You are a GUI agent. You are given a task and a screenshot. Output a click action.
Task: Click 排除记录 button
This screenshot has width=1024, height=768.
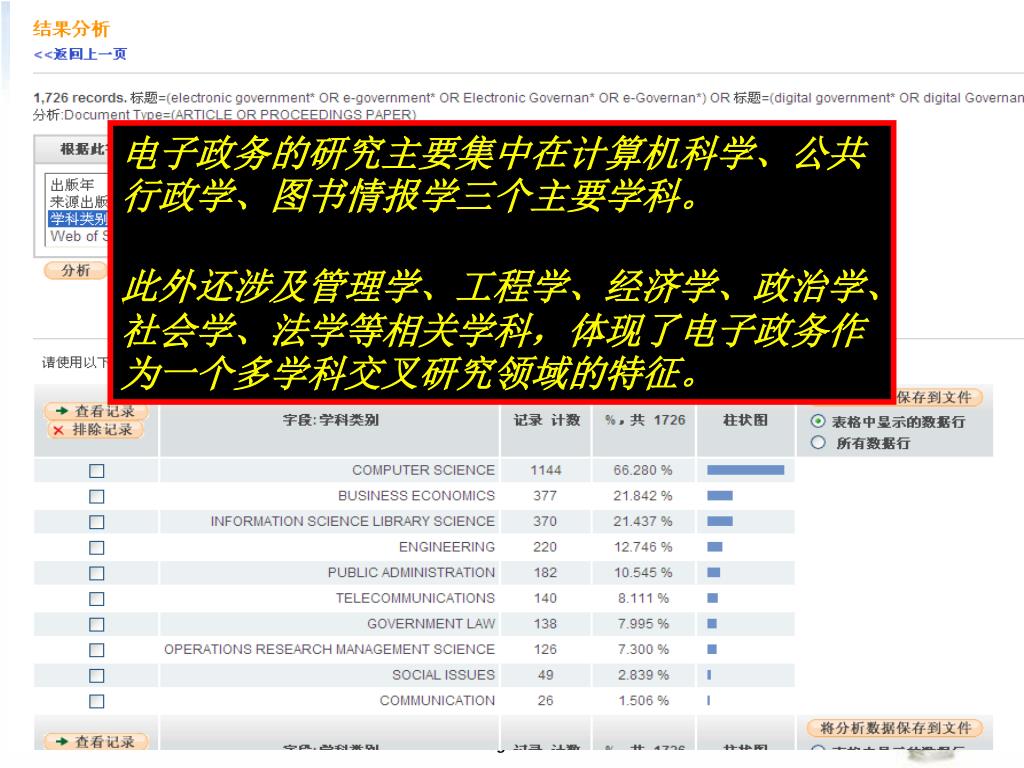tap(95, 430)
